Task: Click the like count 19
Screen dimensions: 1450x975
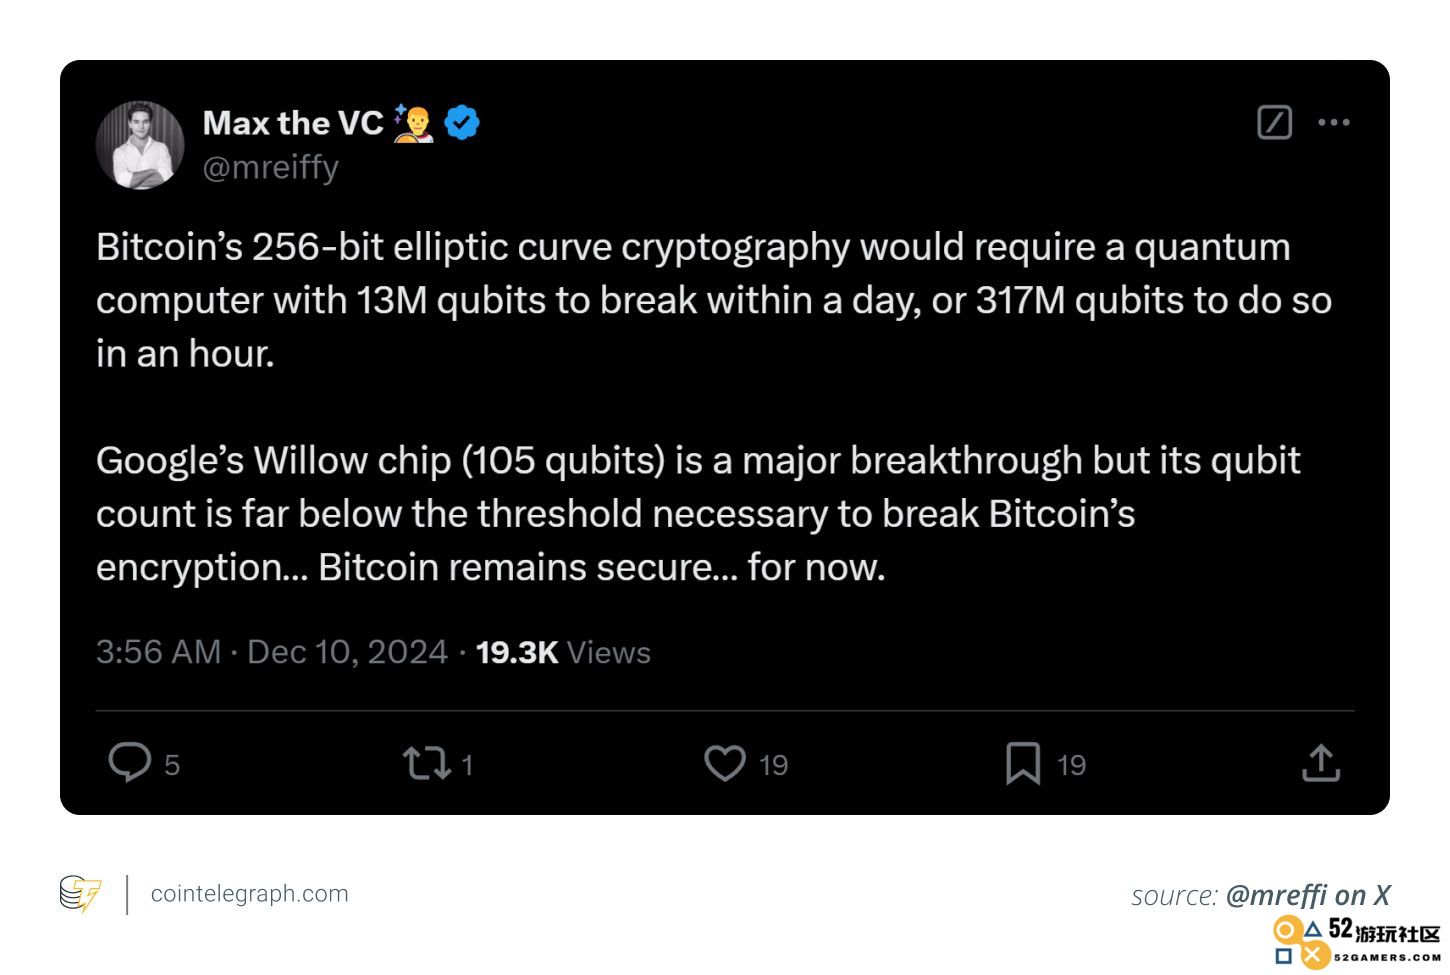Action: pyautogui.click(x=773, y=765)
